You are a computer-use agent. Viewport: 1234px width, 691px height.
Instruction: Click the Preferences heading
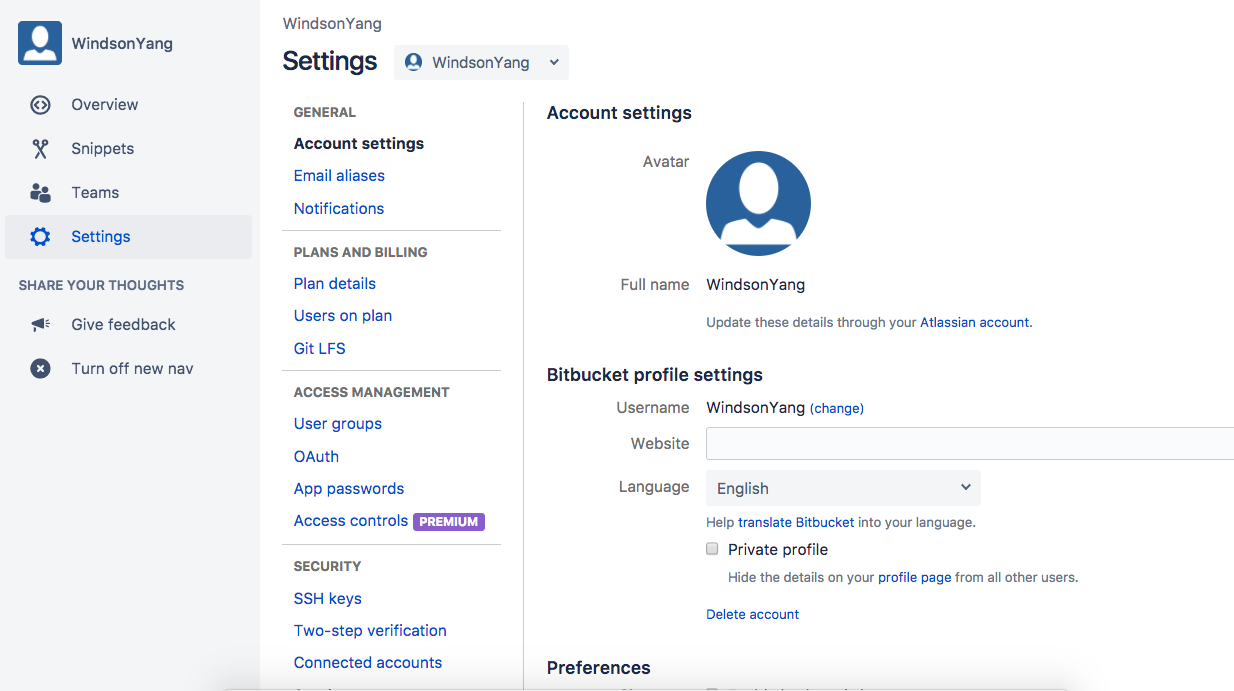pyautogui.click(x=599, y=668)
